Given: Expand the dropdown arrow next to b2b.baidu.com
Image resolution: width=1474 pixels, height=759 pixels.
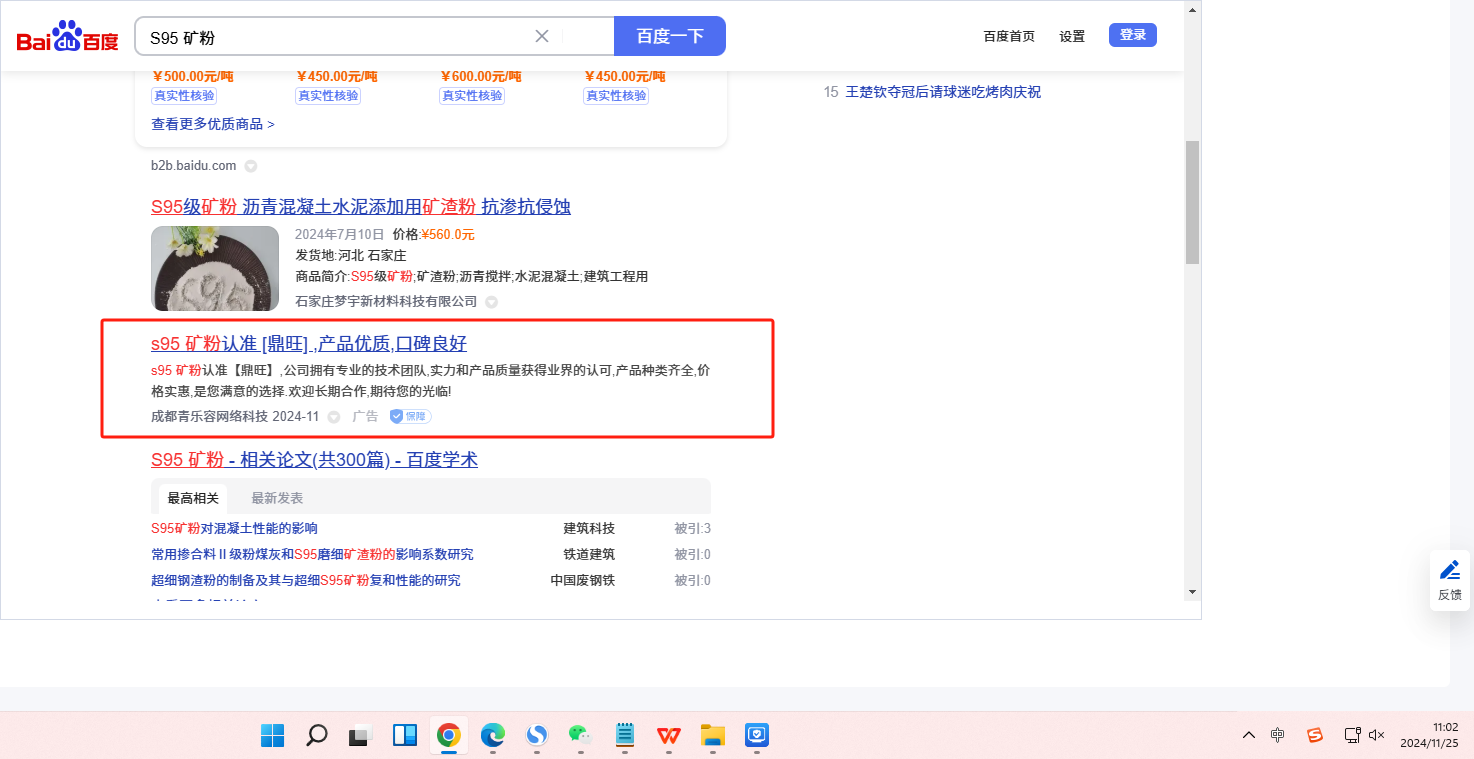Looking at the screenshot, I should (x=251, y=166).
